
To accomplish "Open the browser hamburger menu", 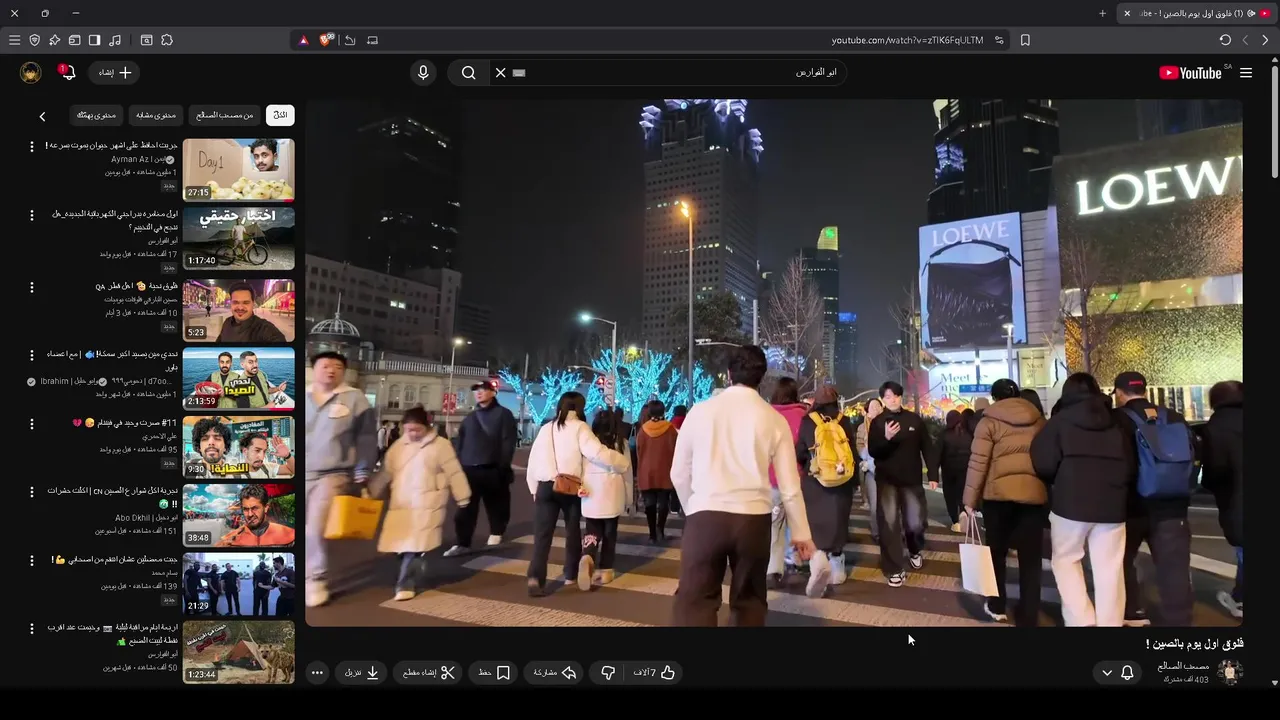I will [14, 40].
